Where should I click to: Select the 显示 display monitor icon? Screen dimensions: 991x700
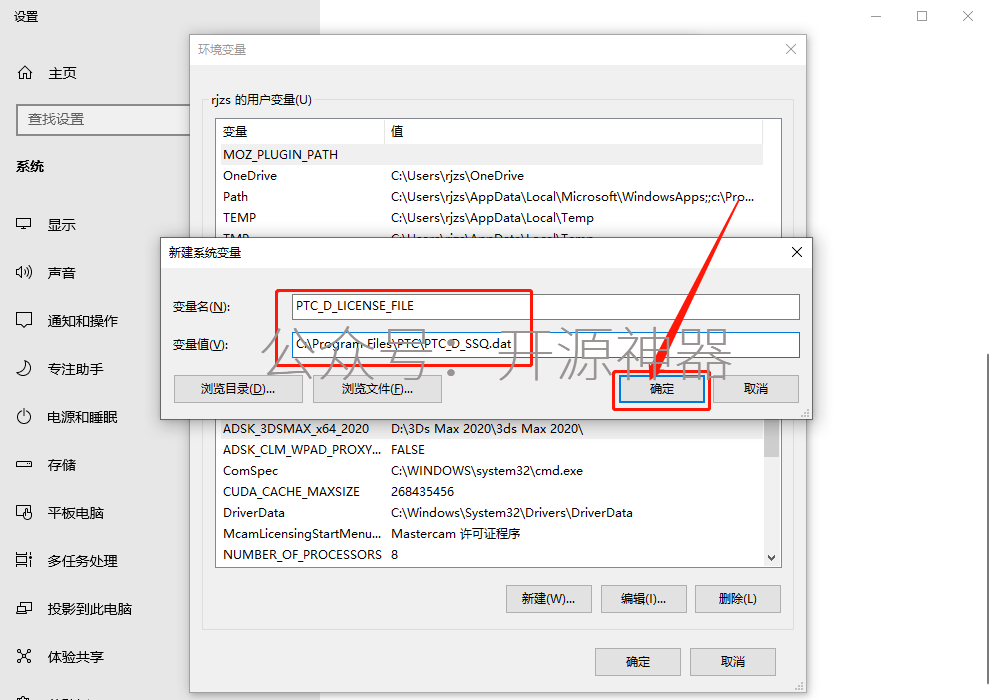click(24, 224)
